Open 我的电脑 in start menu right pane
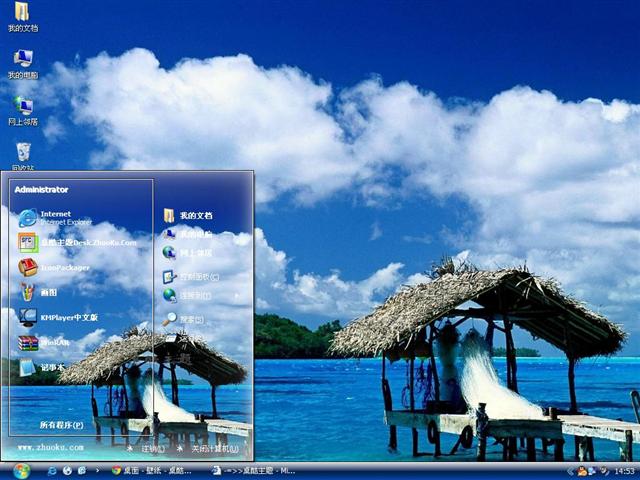Screen dimensions: 640x480 [188, 234]
